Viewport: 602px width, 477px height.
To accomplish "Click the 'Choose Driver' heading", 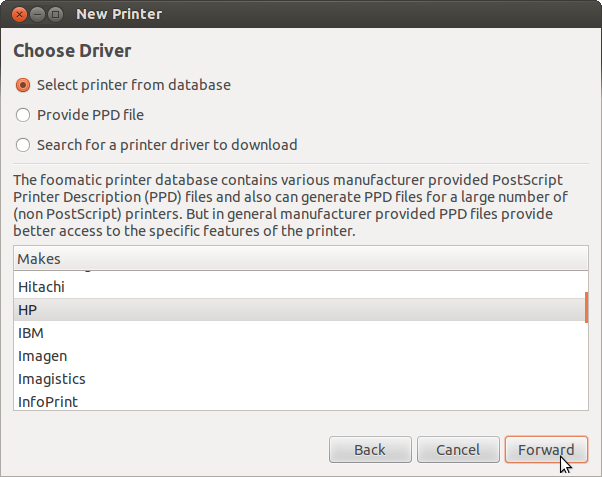I will [x=72, y=50].
